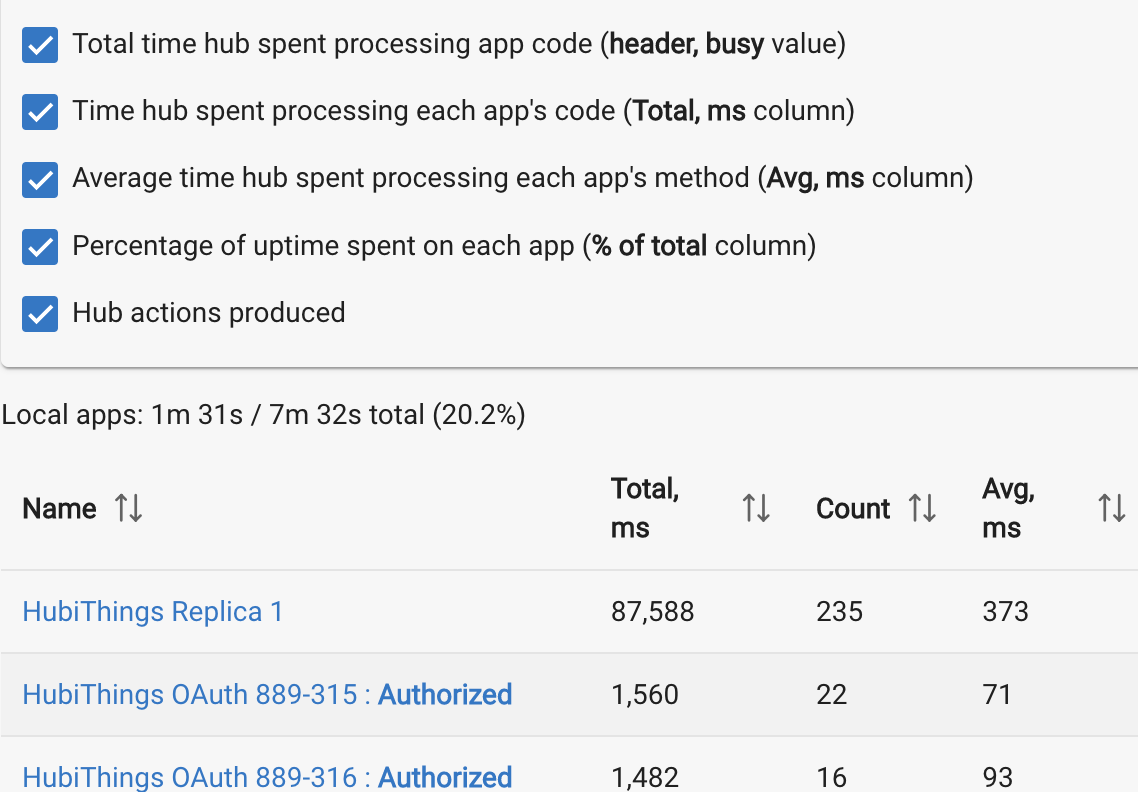
Task: Uncheck total time hub spent processing app code
Action: tap(40, 45)
